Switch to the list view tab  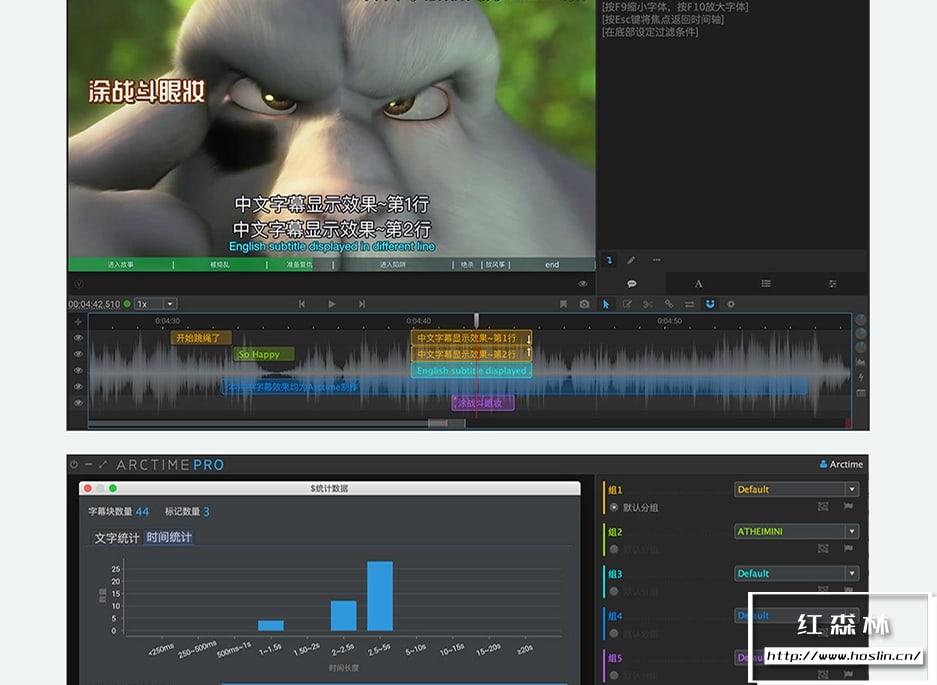[765, 283]
